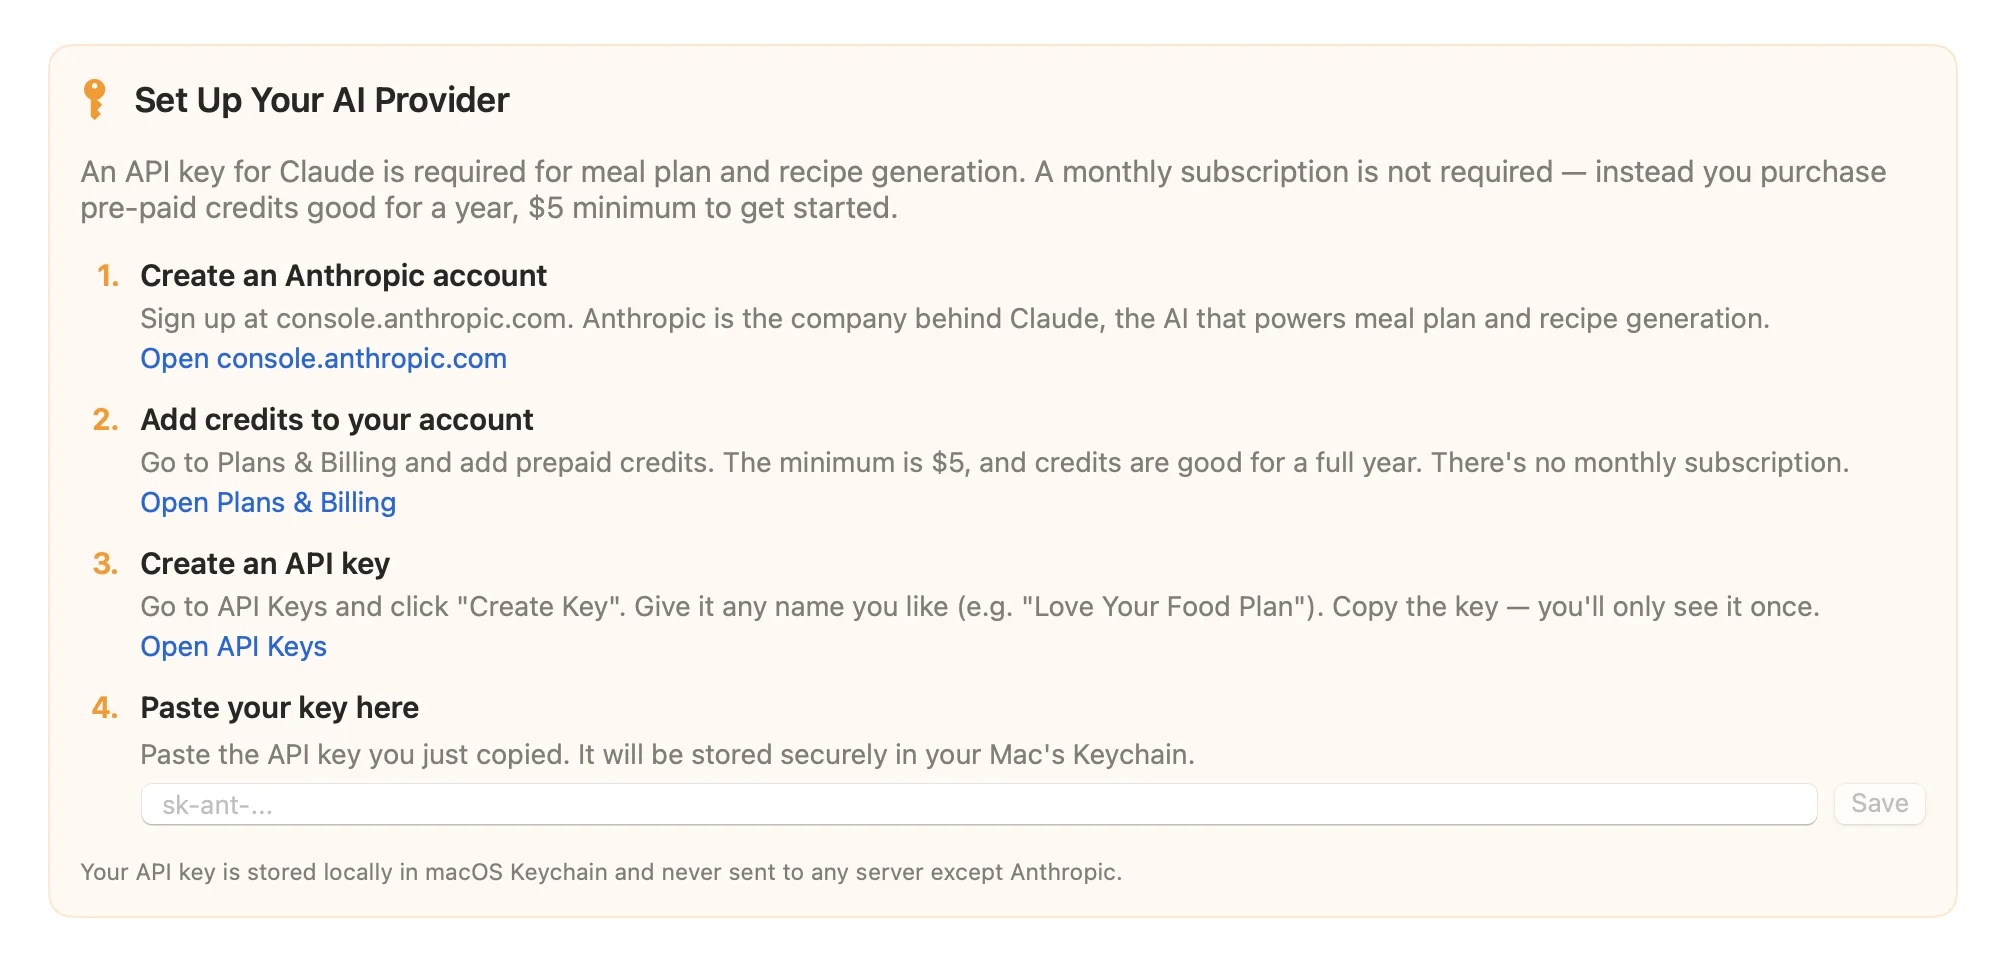The height and width of the screenshot is (962, 1992).
Task: Click the Sign up instructions text
Action: coord(955,319)
